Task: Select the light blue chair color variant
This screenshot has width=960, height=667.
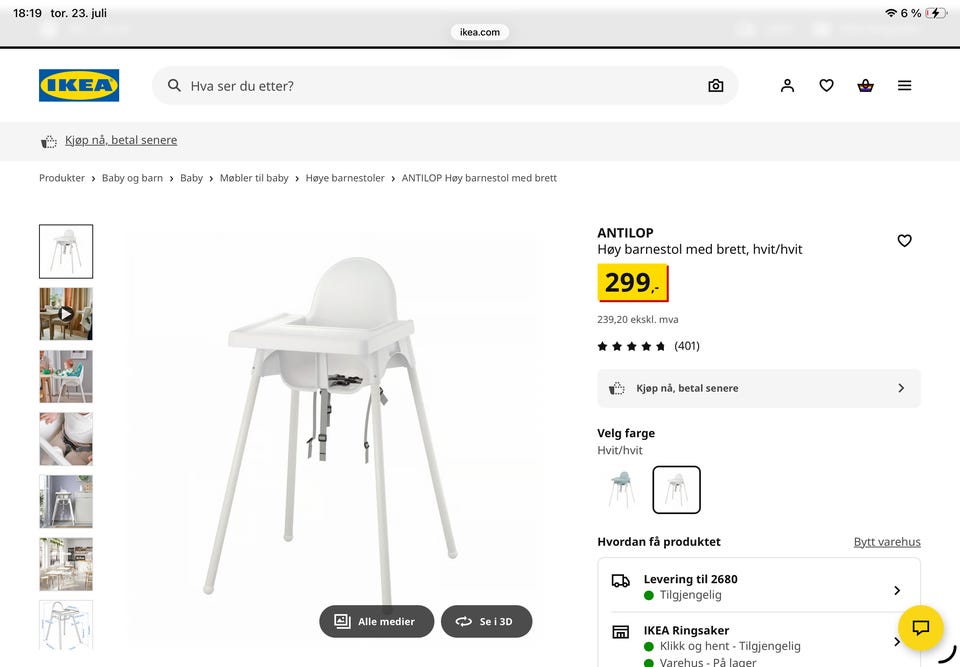Action: click(x=621, y=490)
